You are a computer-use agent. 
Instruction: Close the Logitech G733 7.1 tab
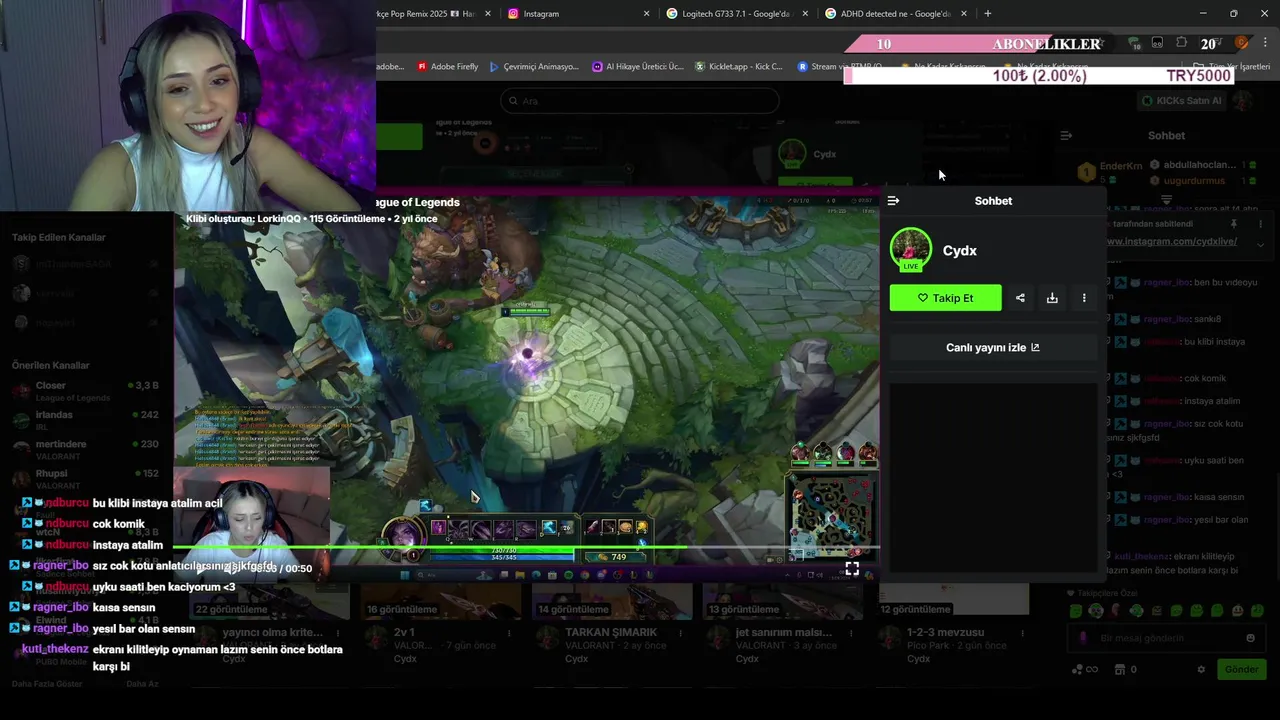[805, 14]
